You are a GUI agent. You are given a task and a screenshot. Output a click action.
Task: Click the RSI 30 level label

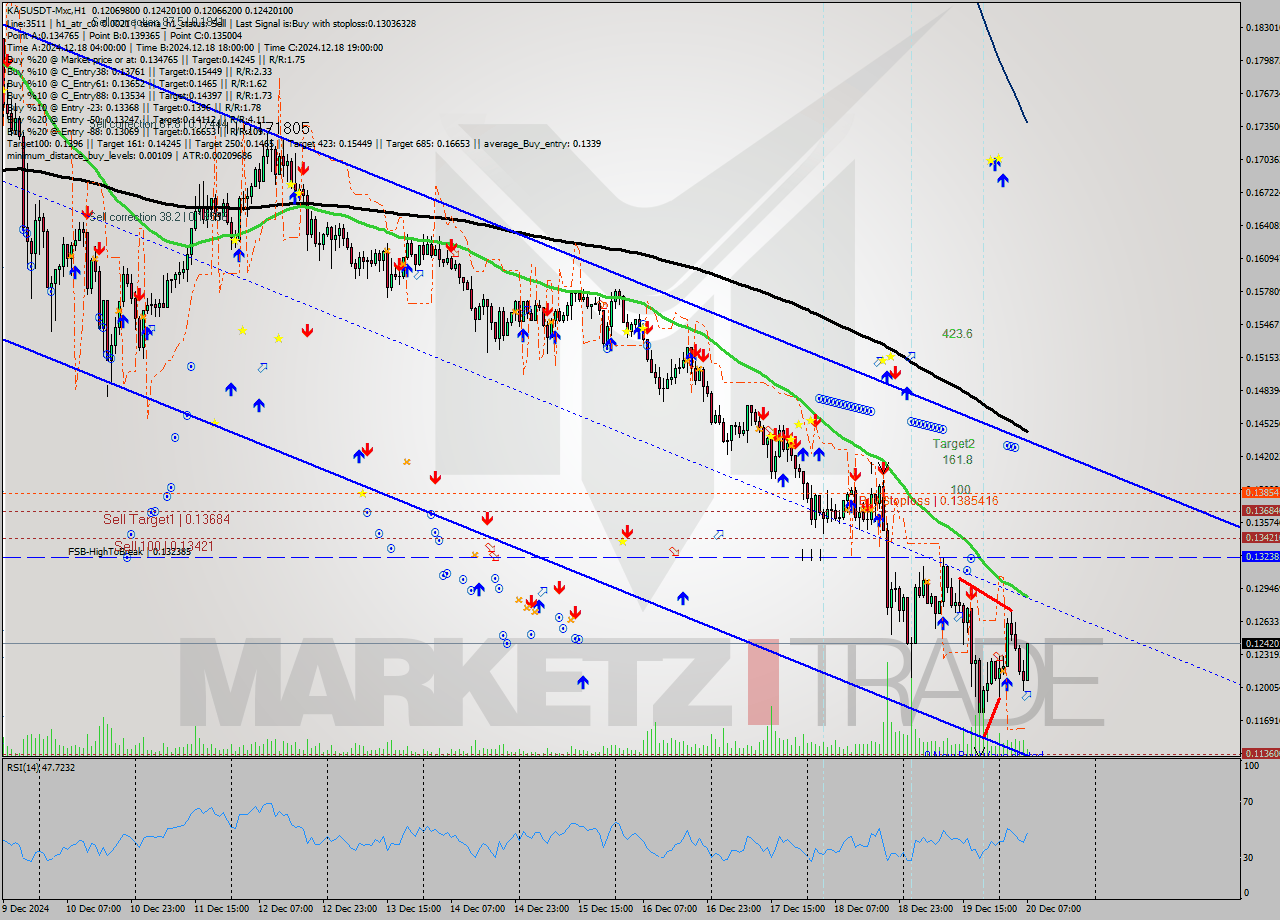tap(1249, 857)
